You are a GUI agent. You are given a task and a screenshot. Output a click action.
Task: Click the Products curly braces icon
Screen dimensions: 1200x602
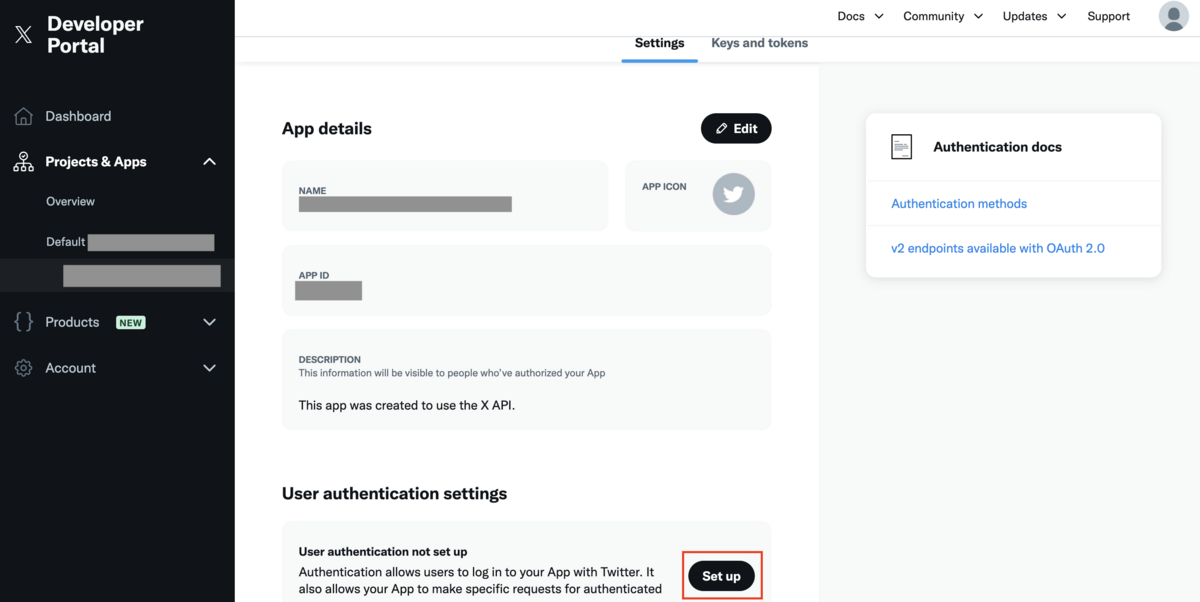click(x=24, y=322)
